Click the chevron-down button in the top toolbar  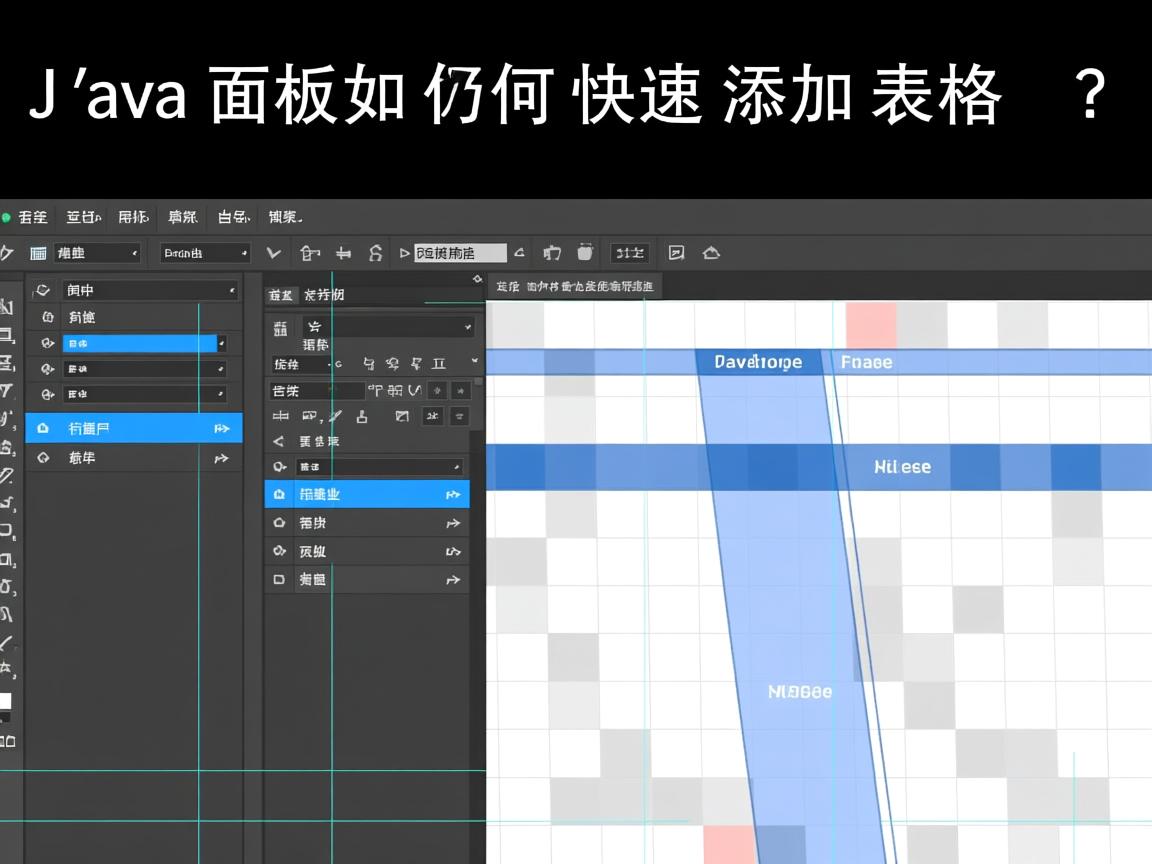click(271, 254)
